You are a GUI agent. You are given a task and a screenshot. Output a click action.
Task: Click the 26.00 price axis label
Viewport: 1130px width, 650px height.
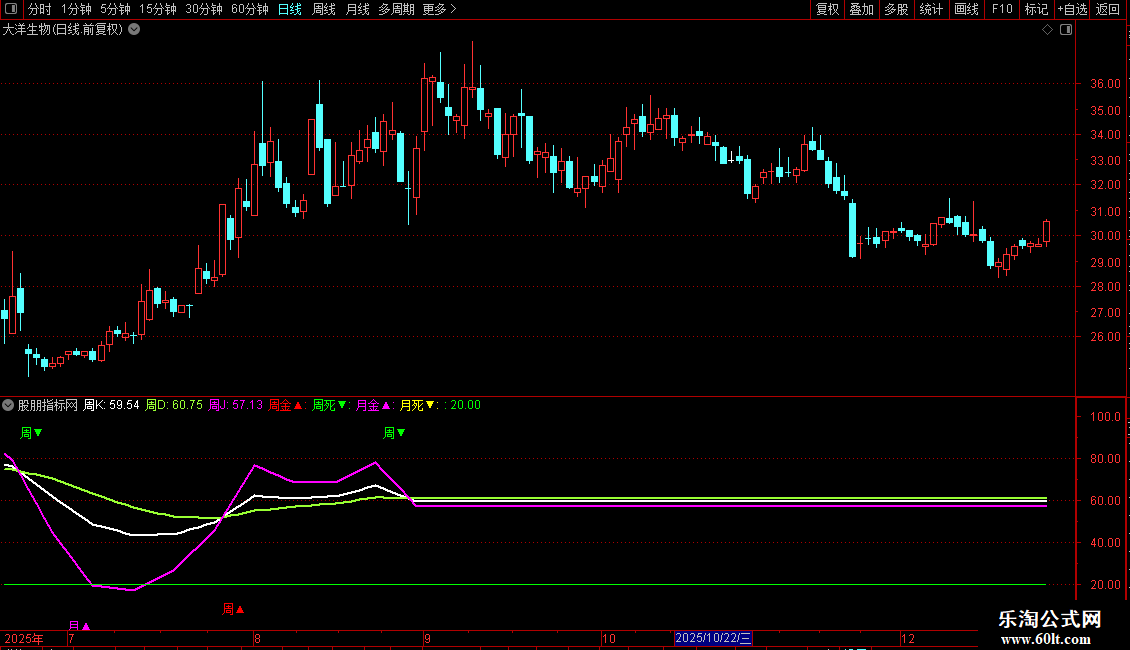pos(1105,337)
